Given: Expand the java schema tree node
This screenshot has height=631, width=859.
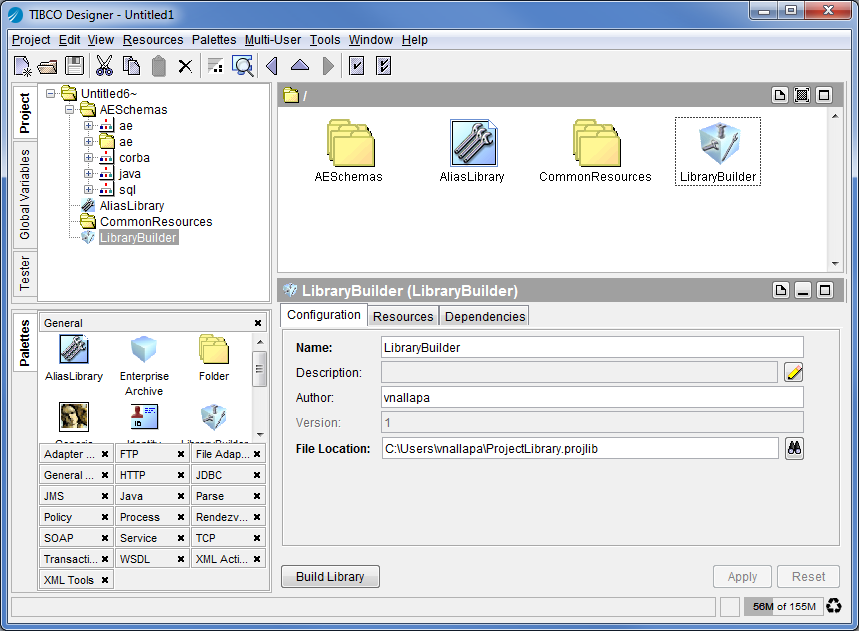Looking at the screenshot, I should click(89, 174).
